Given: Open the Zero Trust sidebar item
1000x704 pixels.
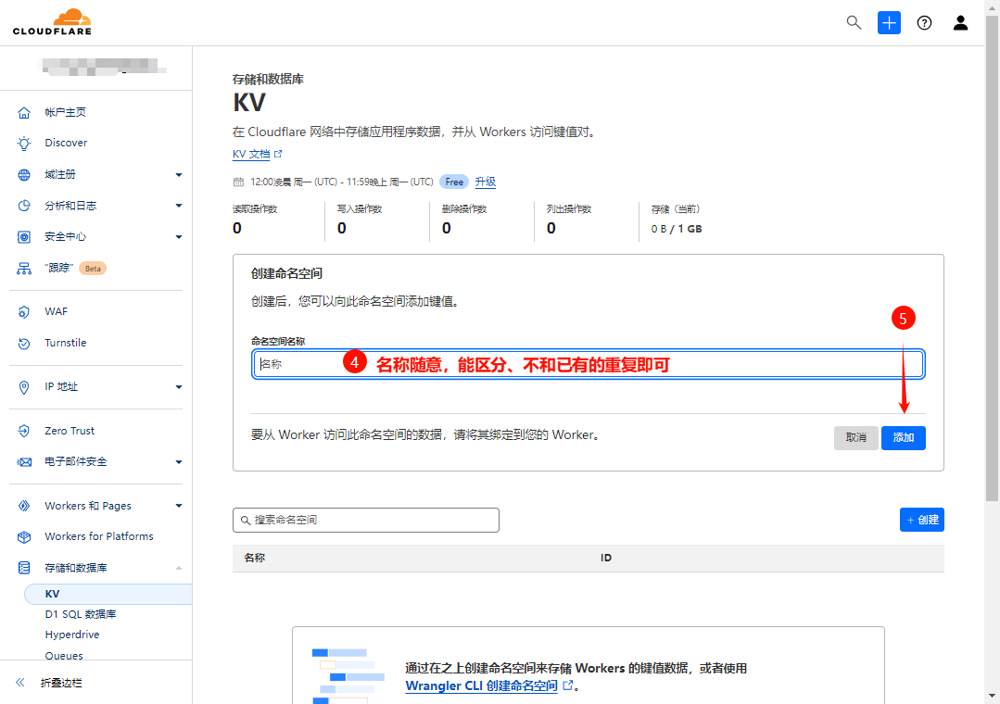Looking at the screenshot, I should [70, 431].
